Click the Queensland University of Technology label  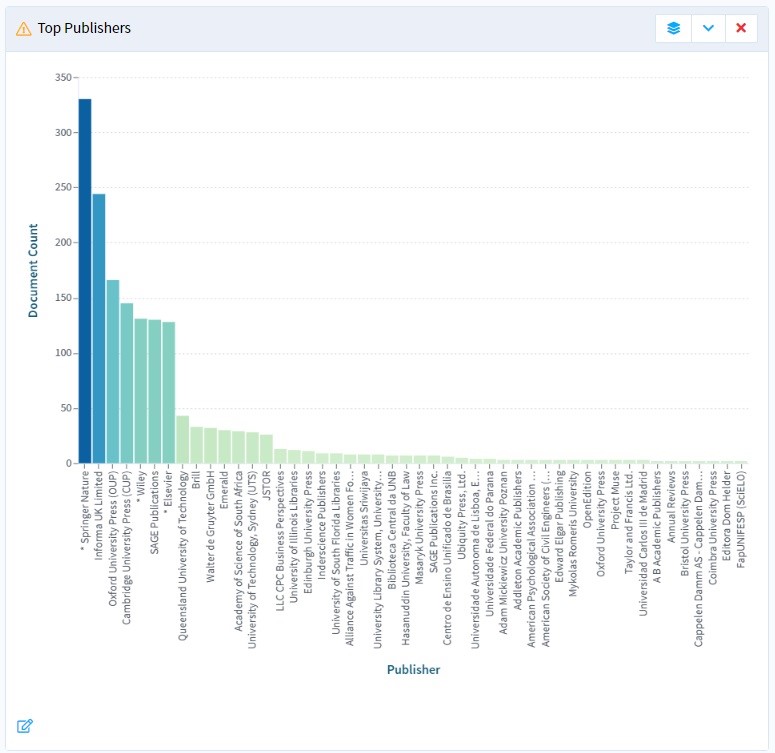click(x=182, y=555)
